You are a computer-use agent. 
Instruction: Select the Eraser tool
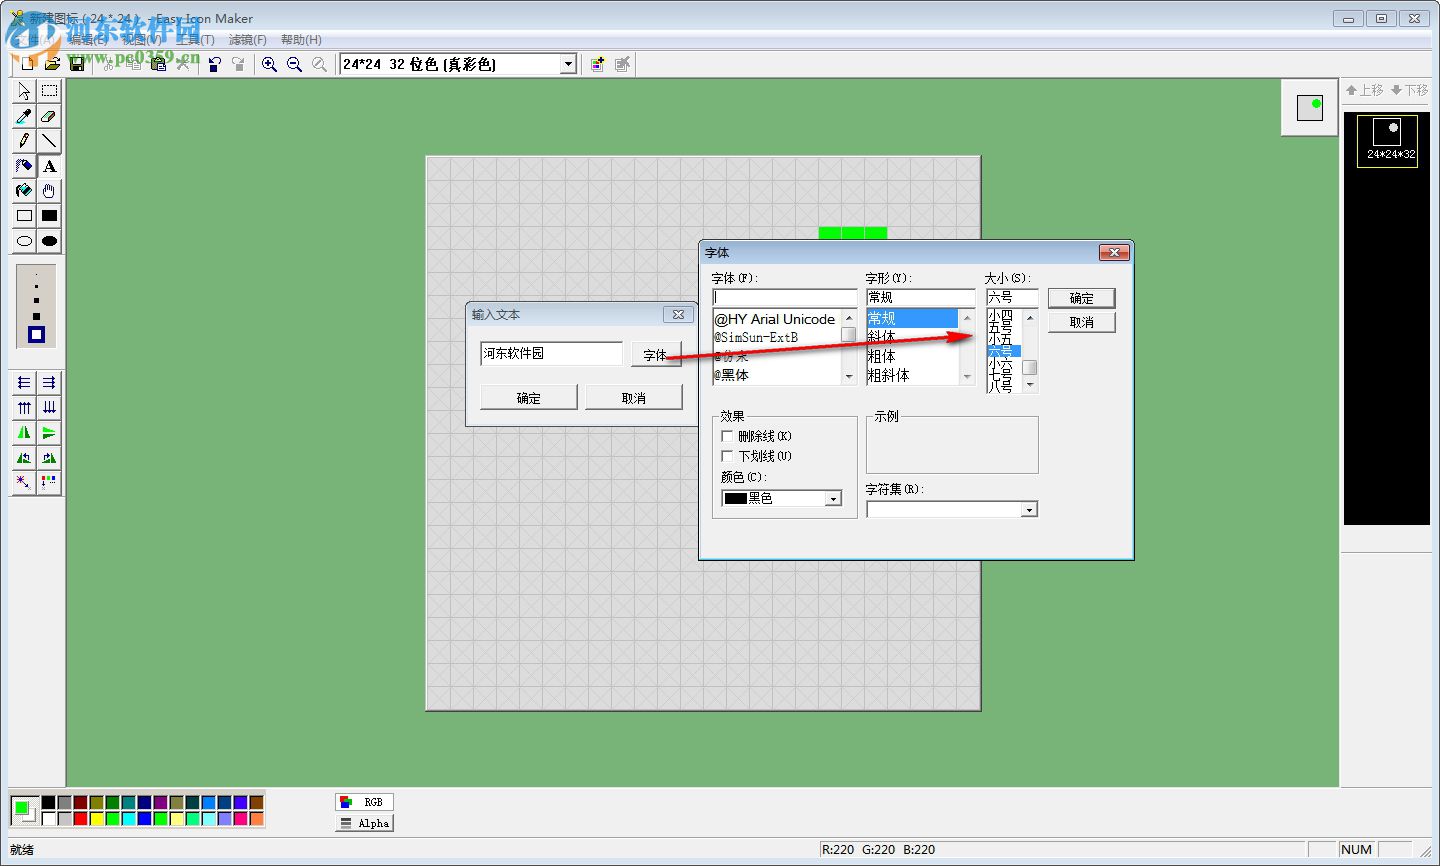pyautogui.click(x=49, y=116)
